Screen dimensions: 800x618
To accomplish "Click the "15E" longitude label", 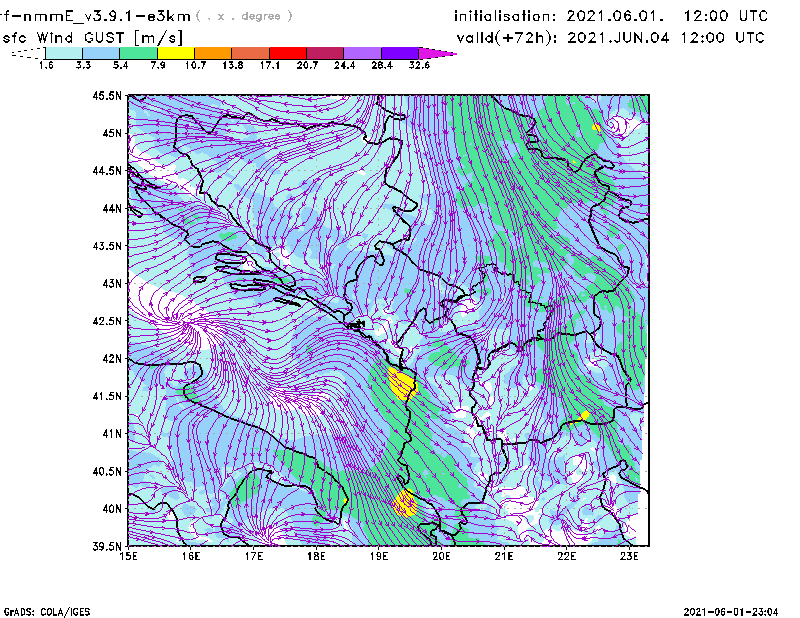I will (x=128, y=556).
